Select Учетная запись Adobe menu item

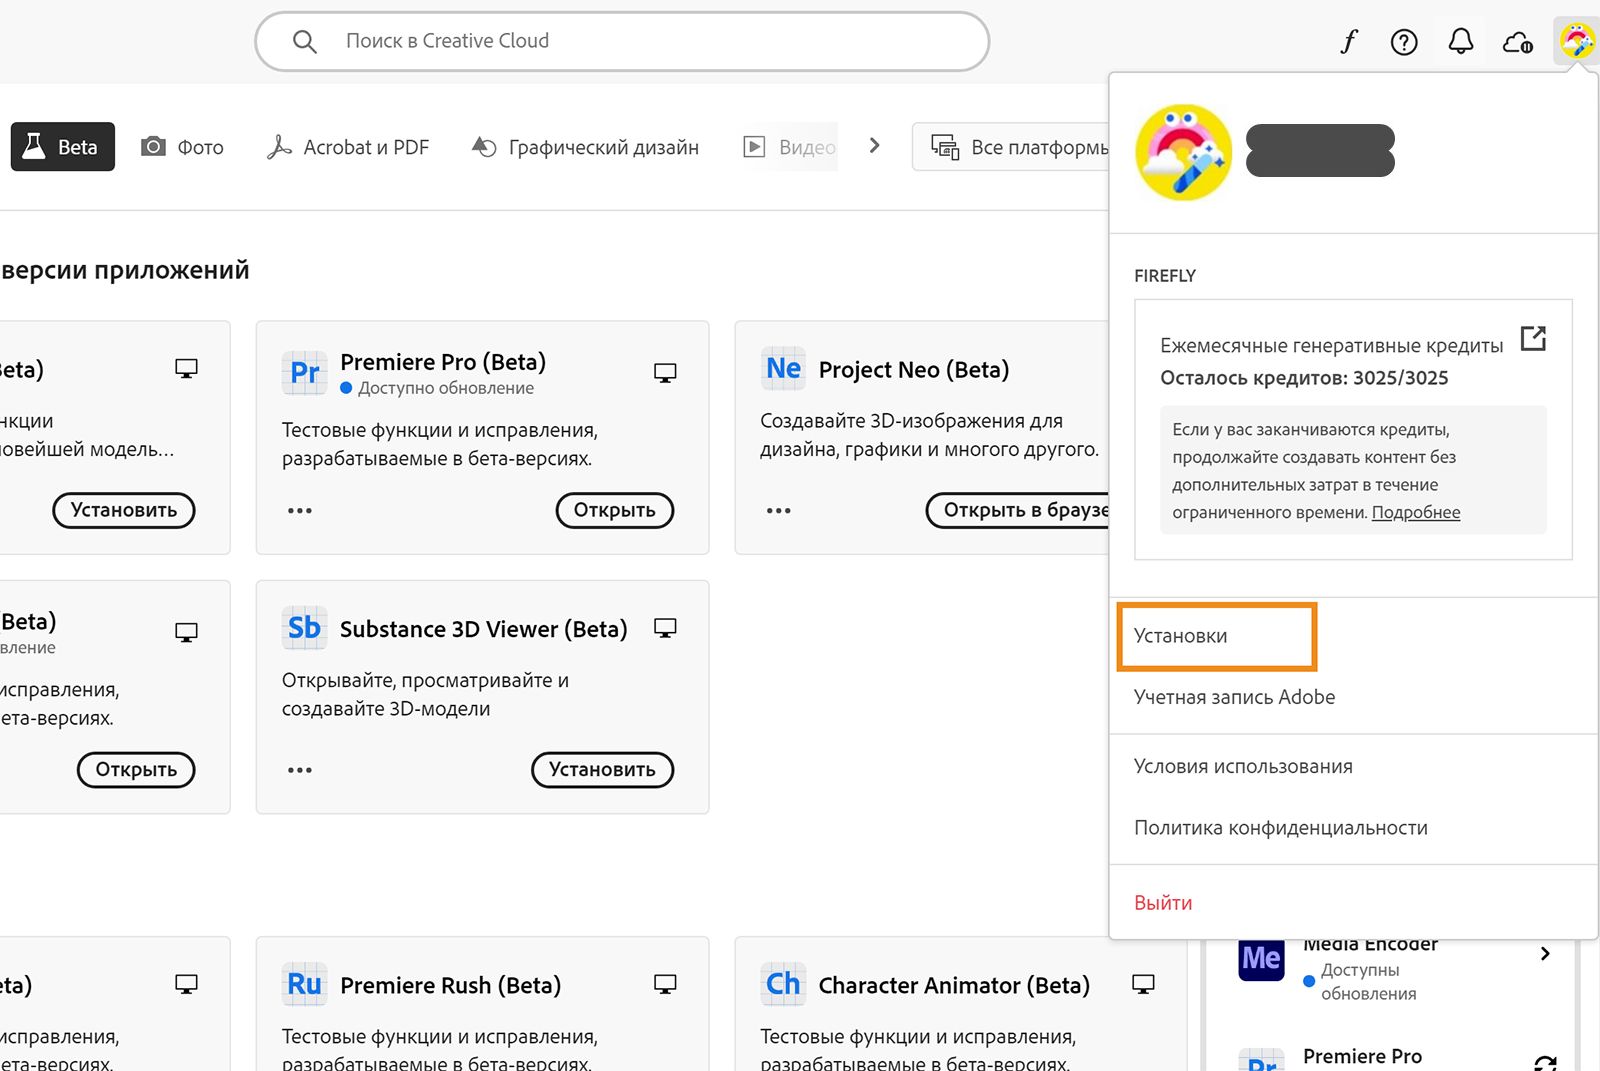1235,697
